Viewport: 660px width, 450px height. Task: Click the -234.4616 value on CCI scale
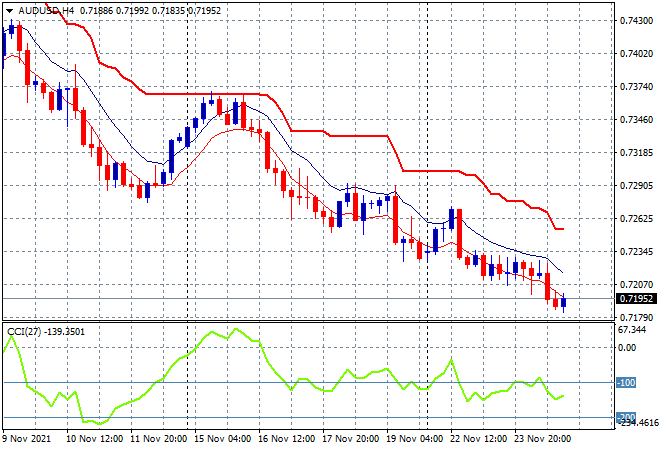tap(634, 424)
